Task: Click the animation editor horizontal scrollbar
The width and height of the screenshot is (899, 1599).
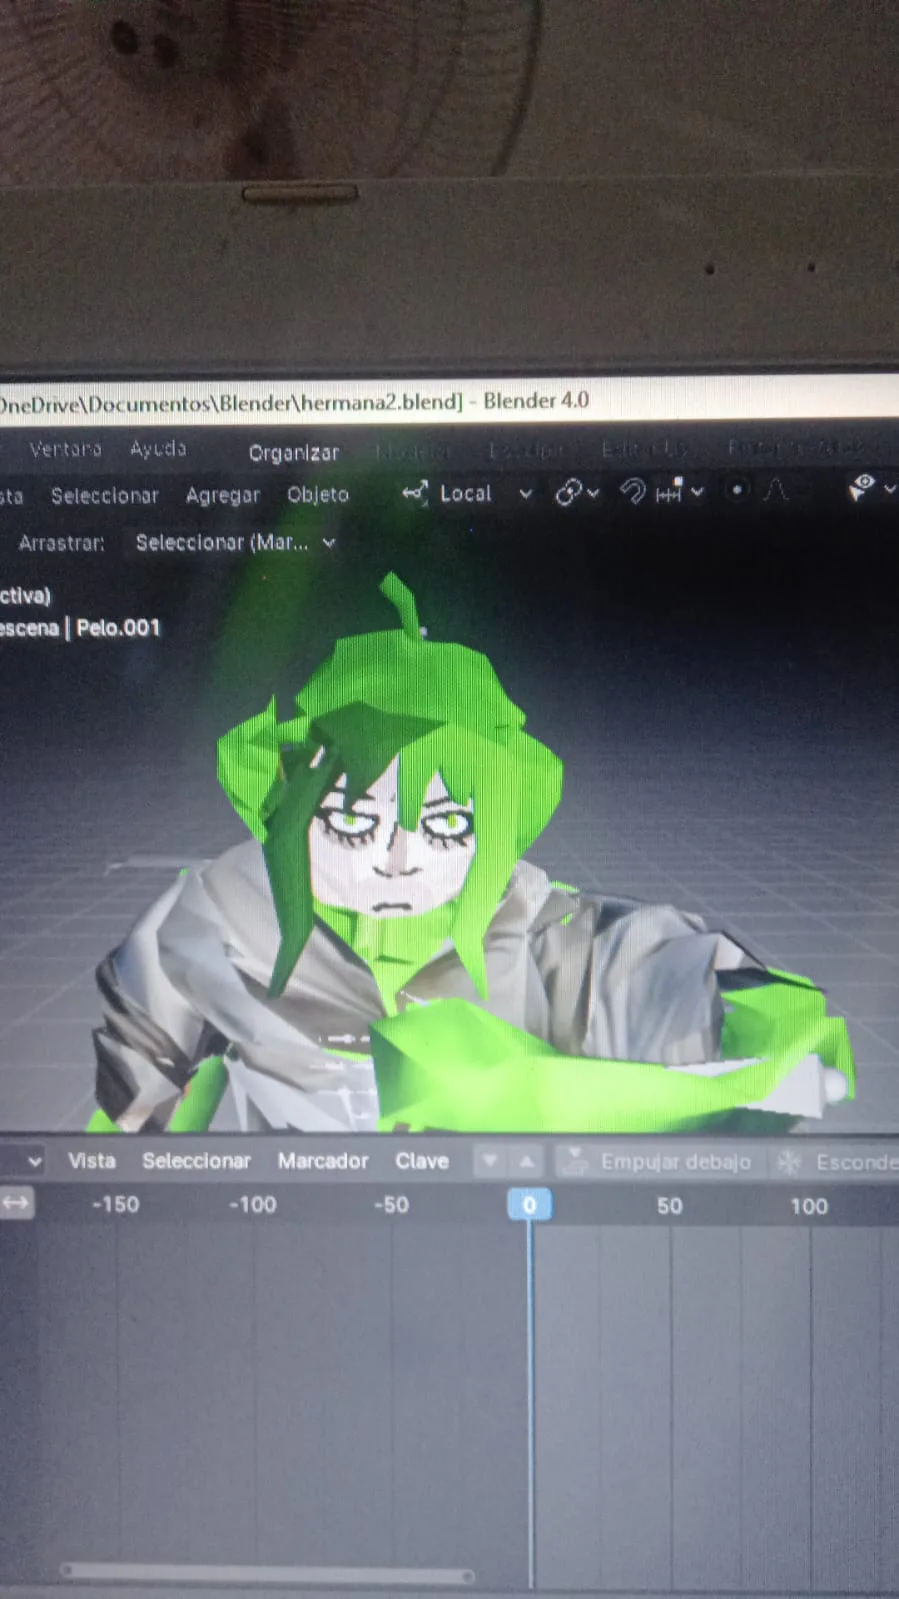Action: coord(267,1574)
